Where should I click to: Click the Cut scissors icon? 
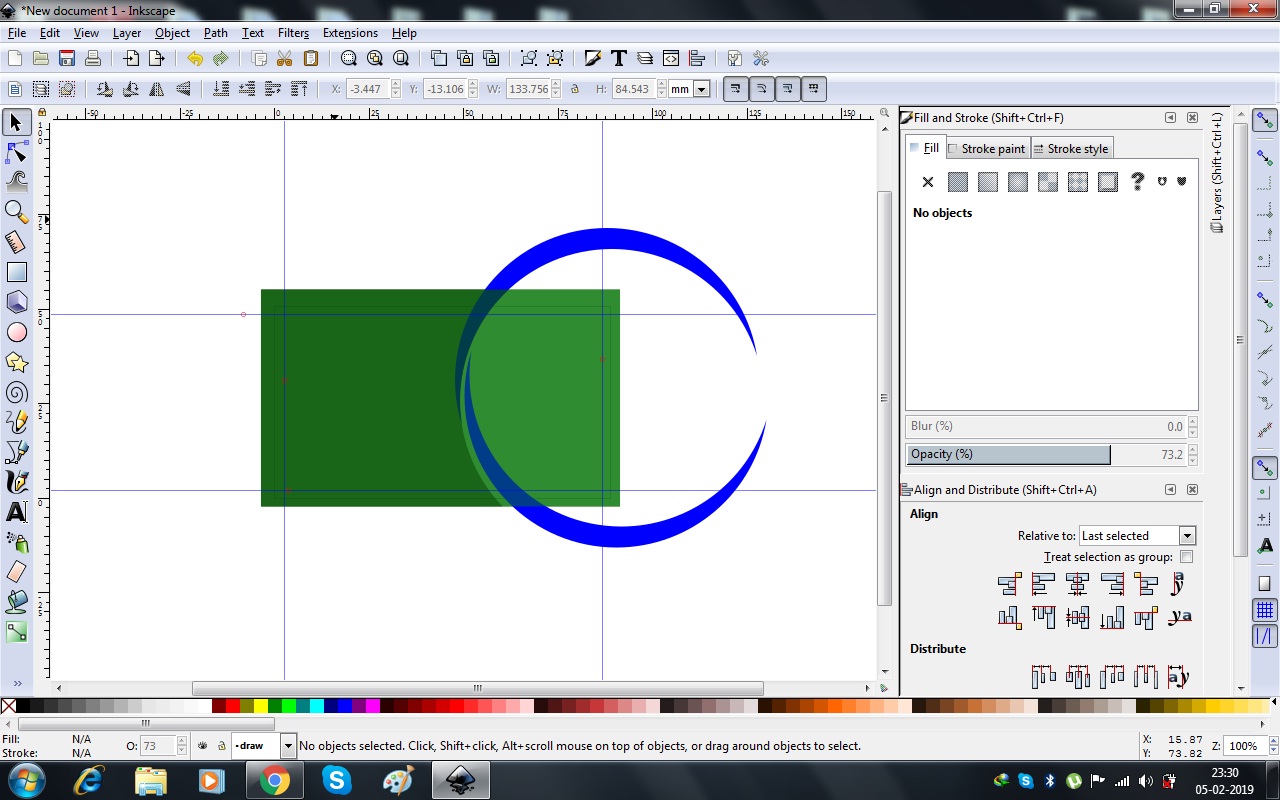[x=284, y=59]
